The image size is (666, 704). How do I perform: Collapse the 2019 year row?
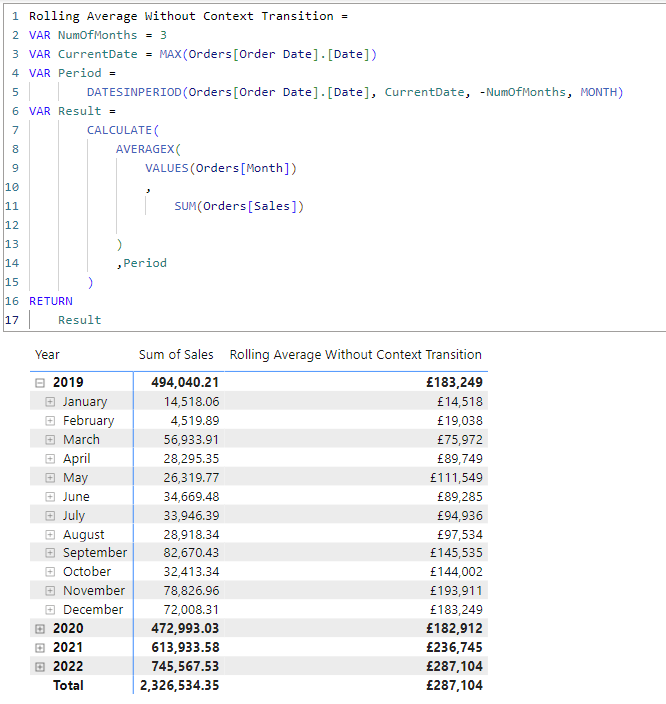tap(40, 383)
